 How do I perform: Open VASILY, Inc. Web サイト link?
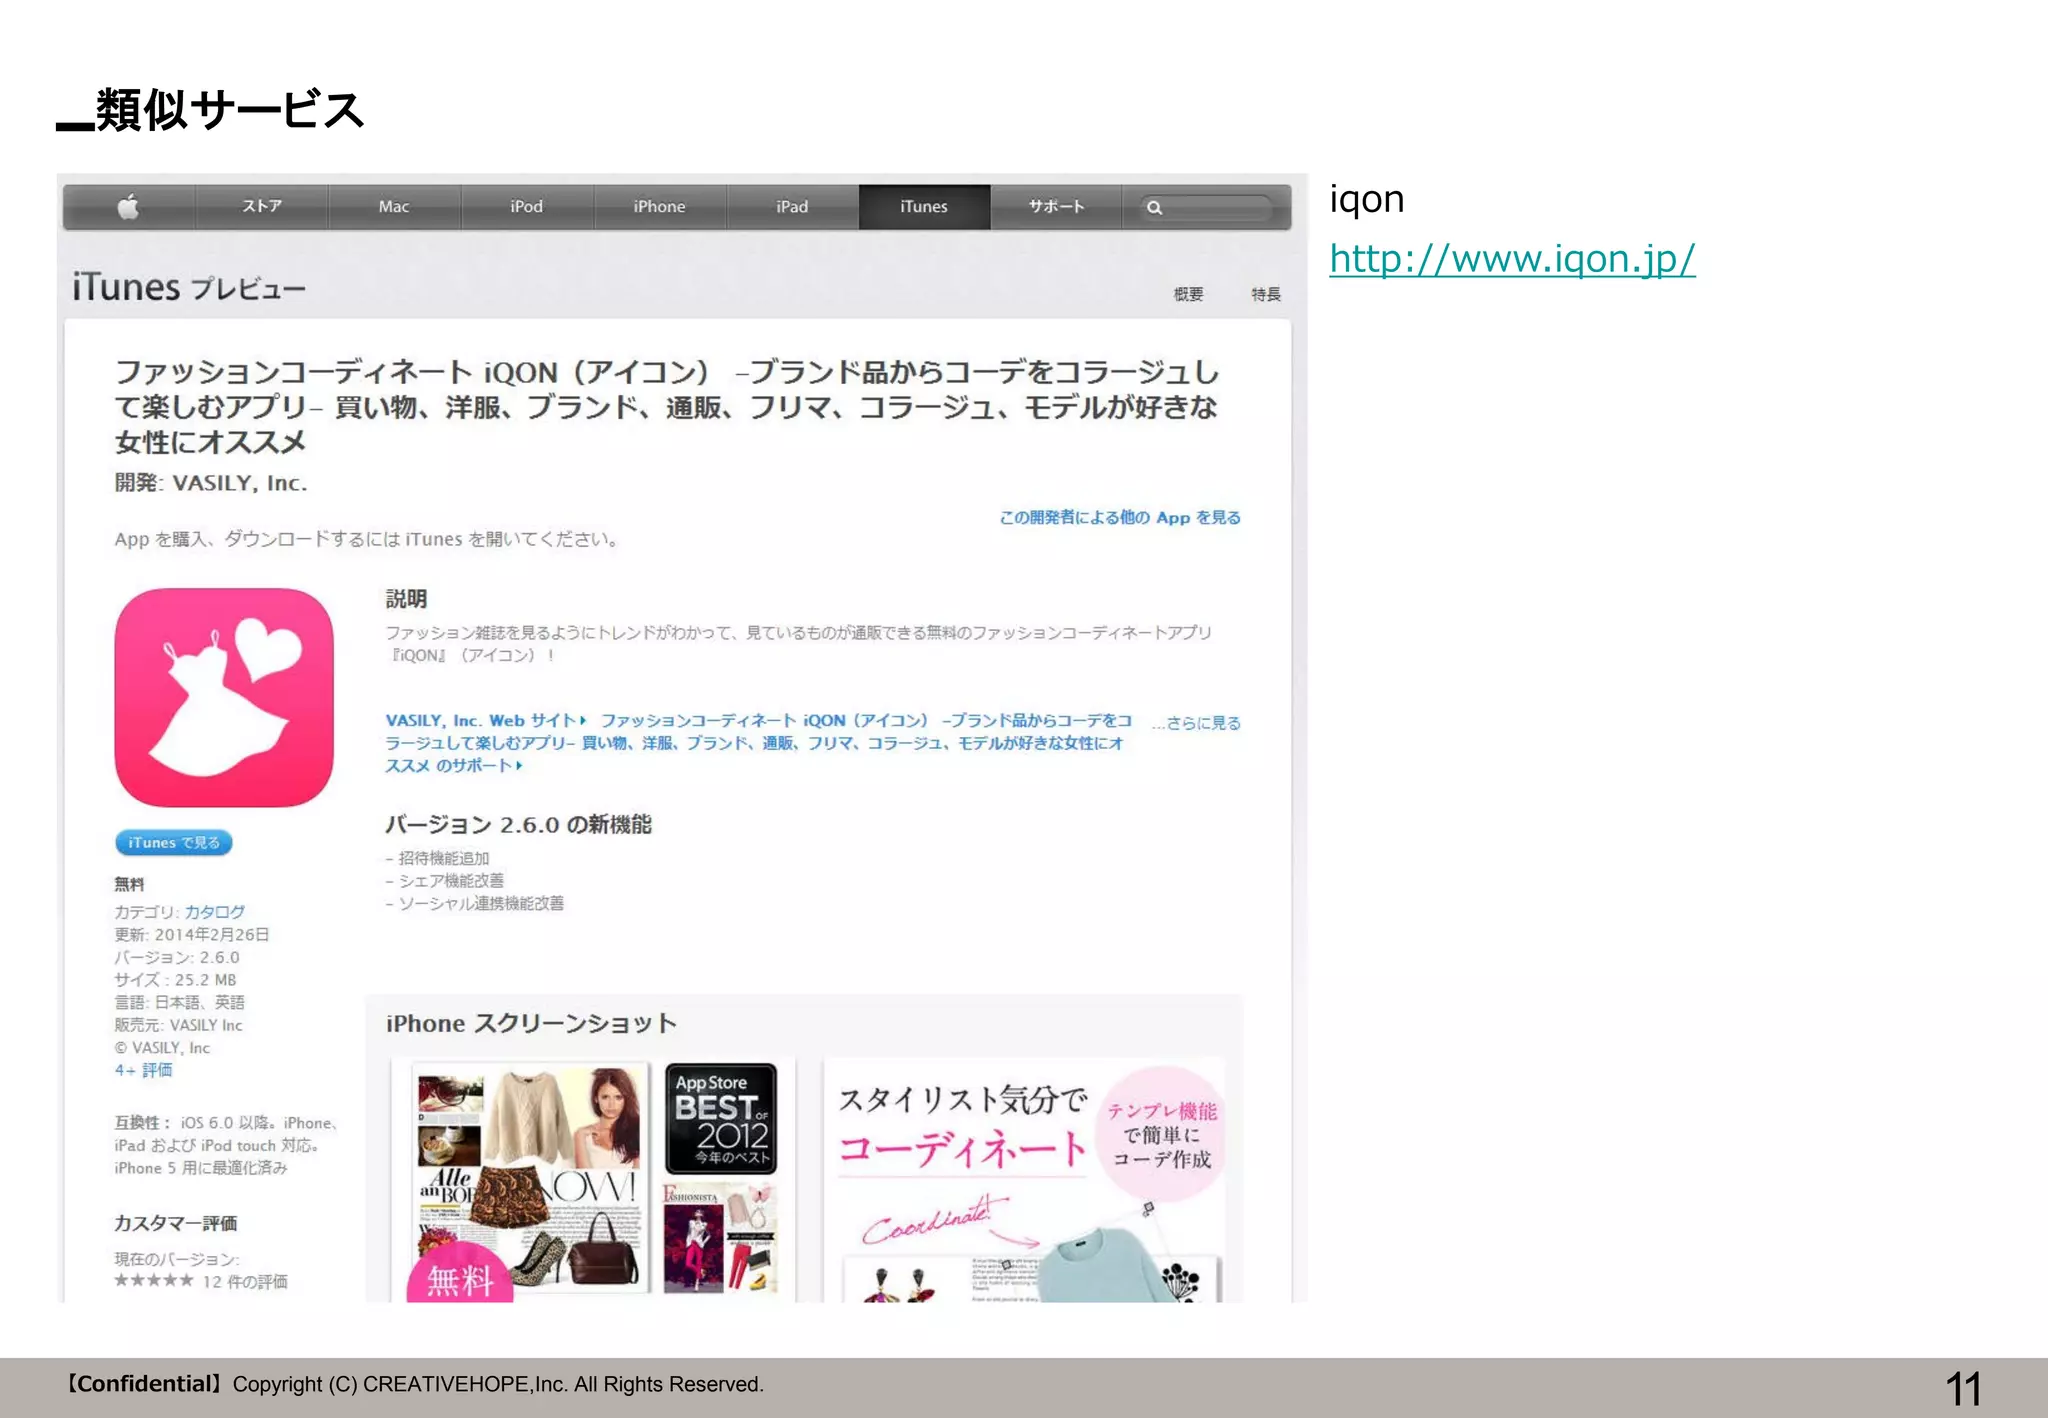[486, 720]
